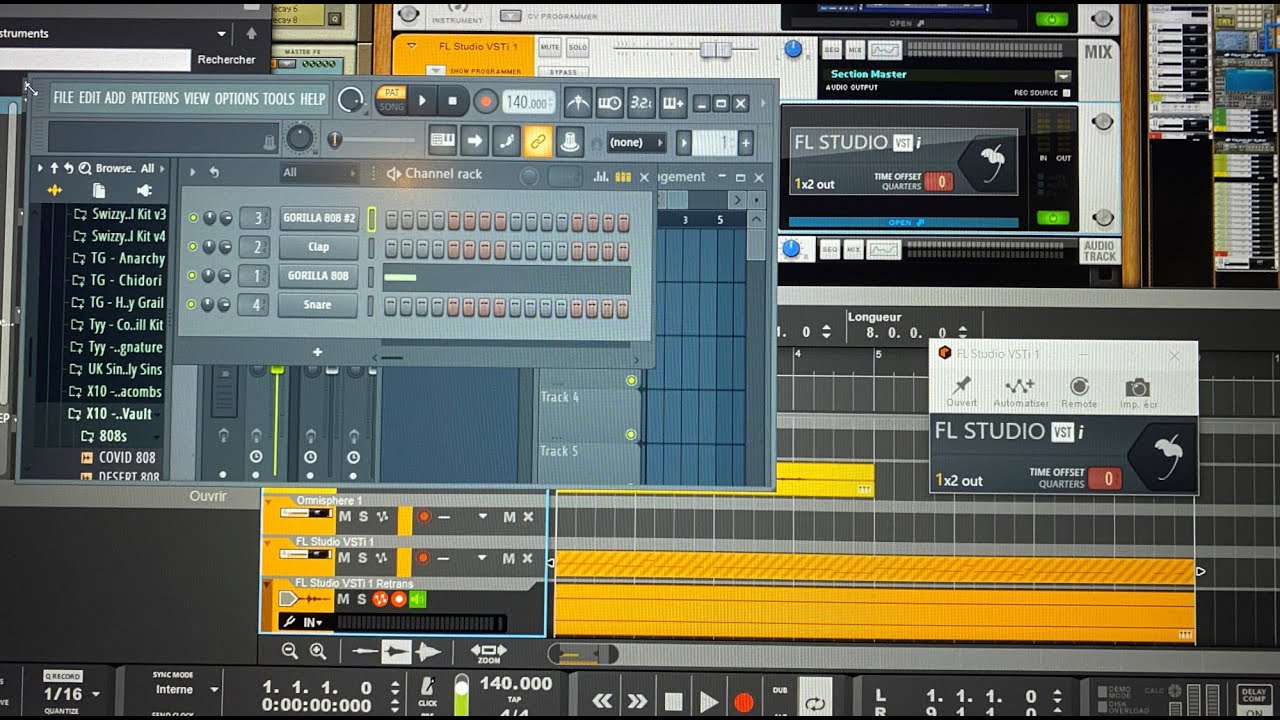The width and height of the screenshot is (1280, 720).
Task: Select the Snare channel button
Action: pos(318,305)
